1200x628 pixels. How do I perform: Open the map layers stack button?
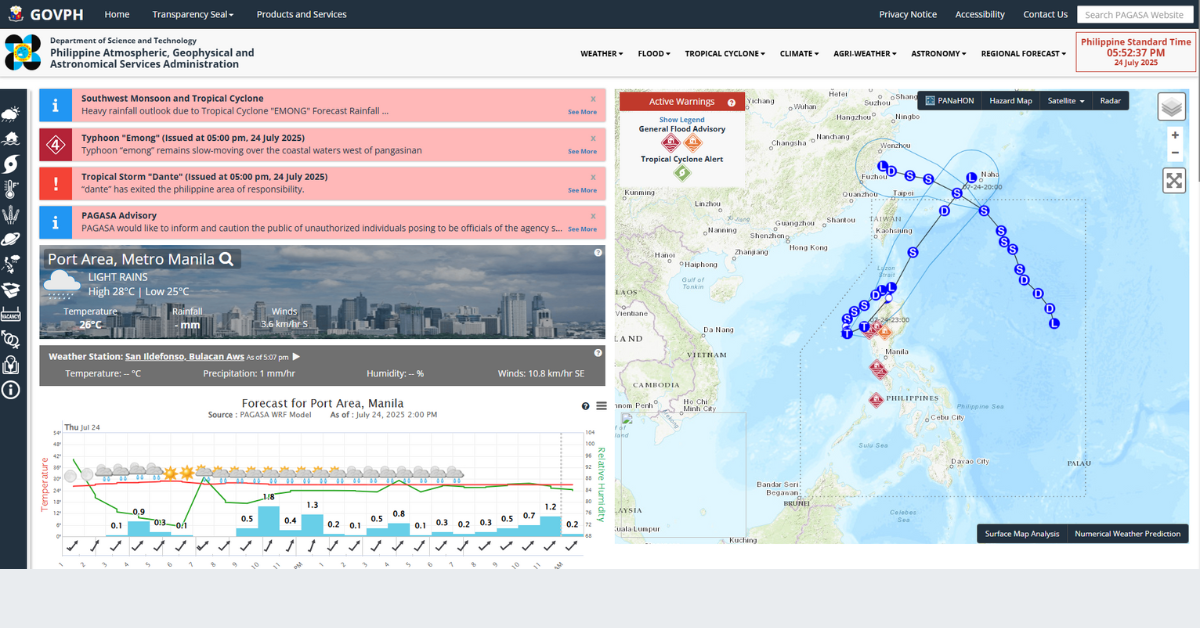tap(1172, 106)
